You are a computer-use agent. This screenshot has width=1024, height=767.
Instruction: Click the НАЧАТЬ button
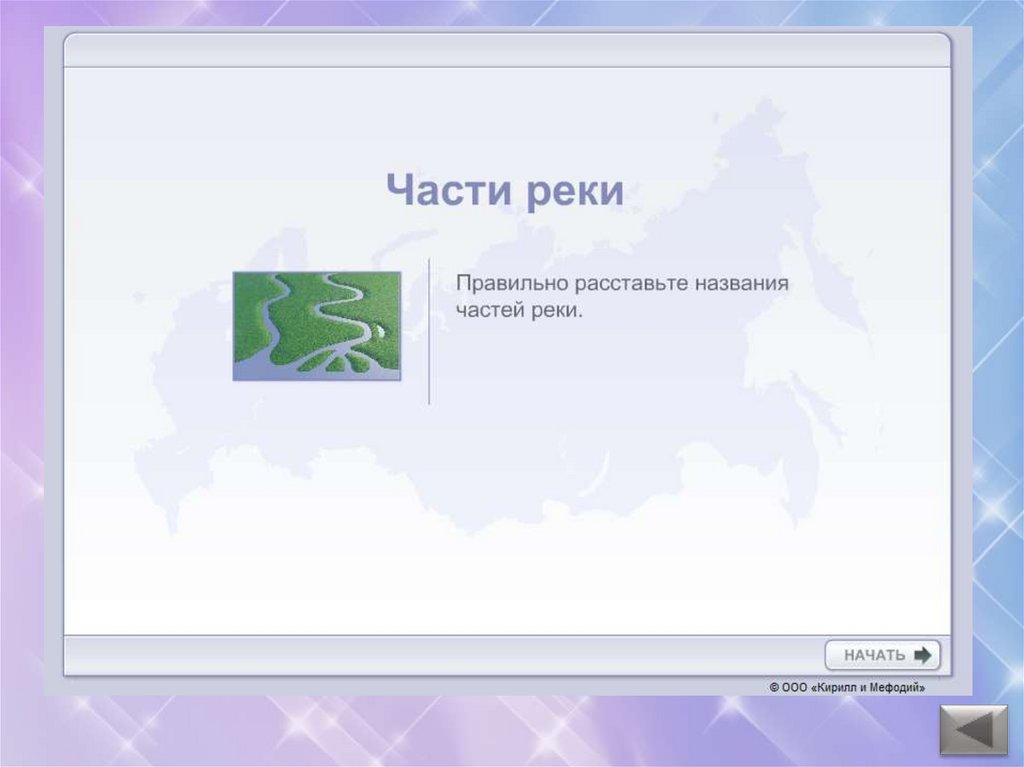[x=882, y=655]
